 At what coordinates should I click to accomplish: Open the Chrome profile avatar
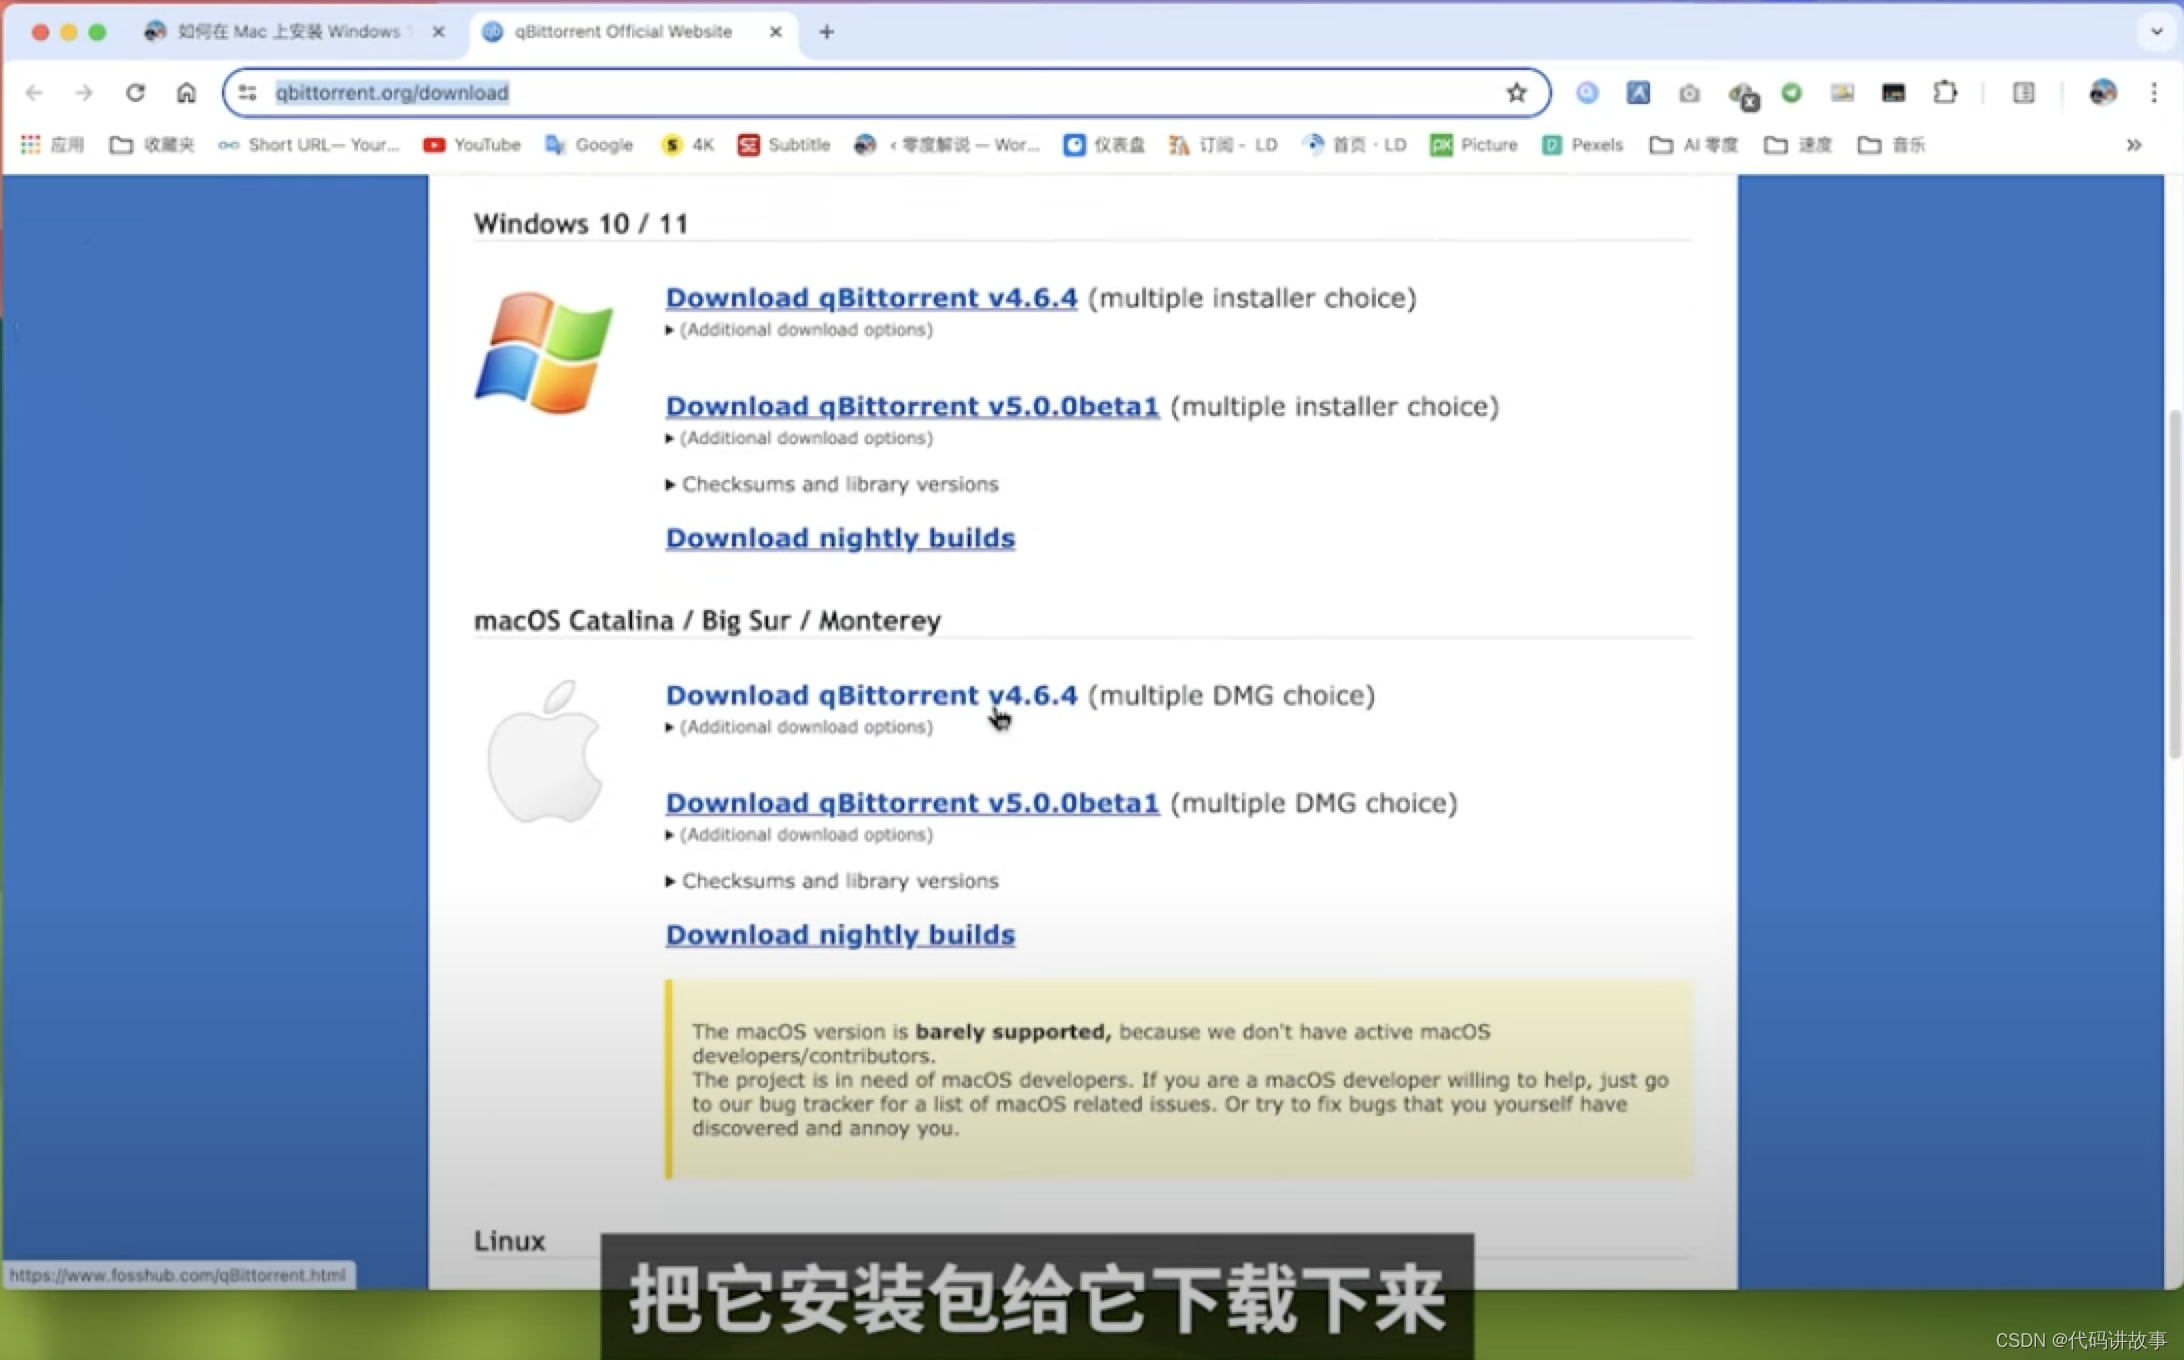[2102, 93]
